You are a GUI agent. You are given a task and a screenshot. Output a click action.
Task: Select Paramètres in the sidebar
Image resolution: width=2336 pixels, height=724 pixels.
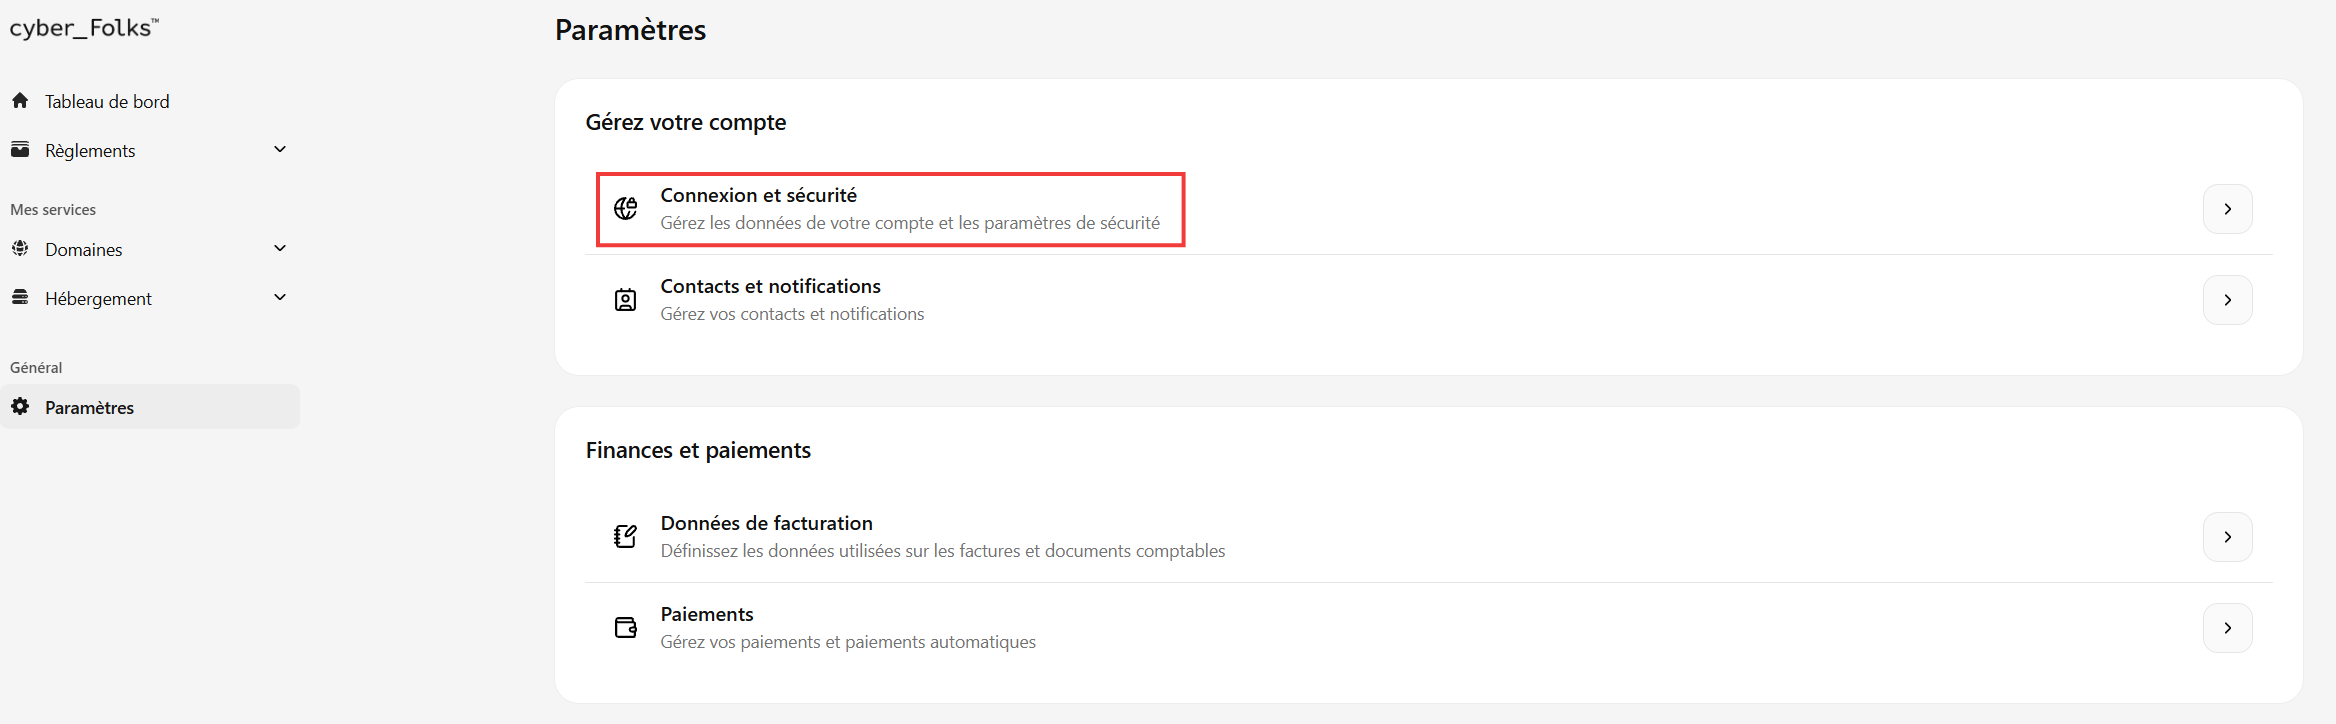coord(150,407)
